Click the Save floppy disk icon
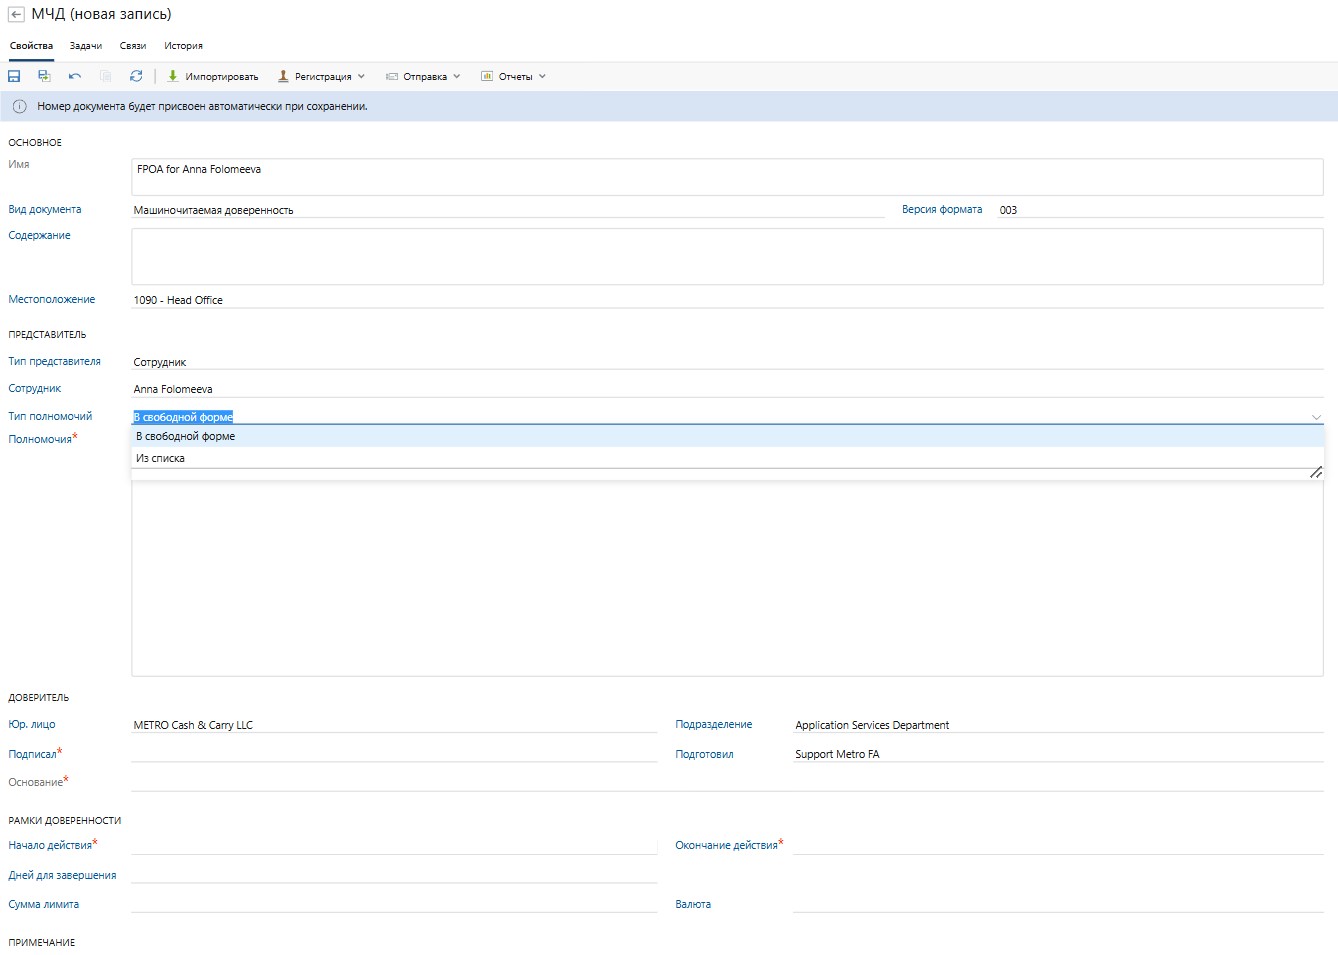Image resolution: width=1338 pixels, height=955 pixels. coord(14,76)
